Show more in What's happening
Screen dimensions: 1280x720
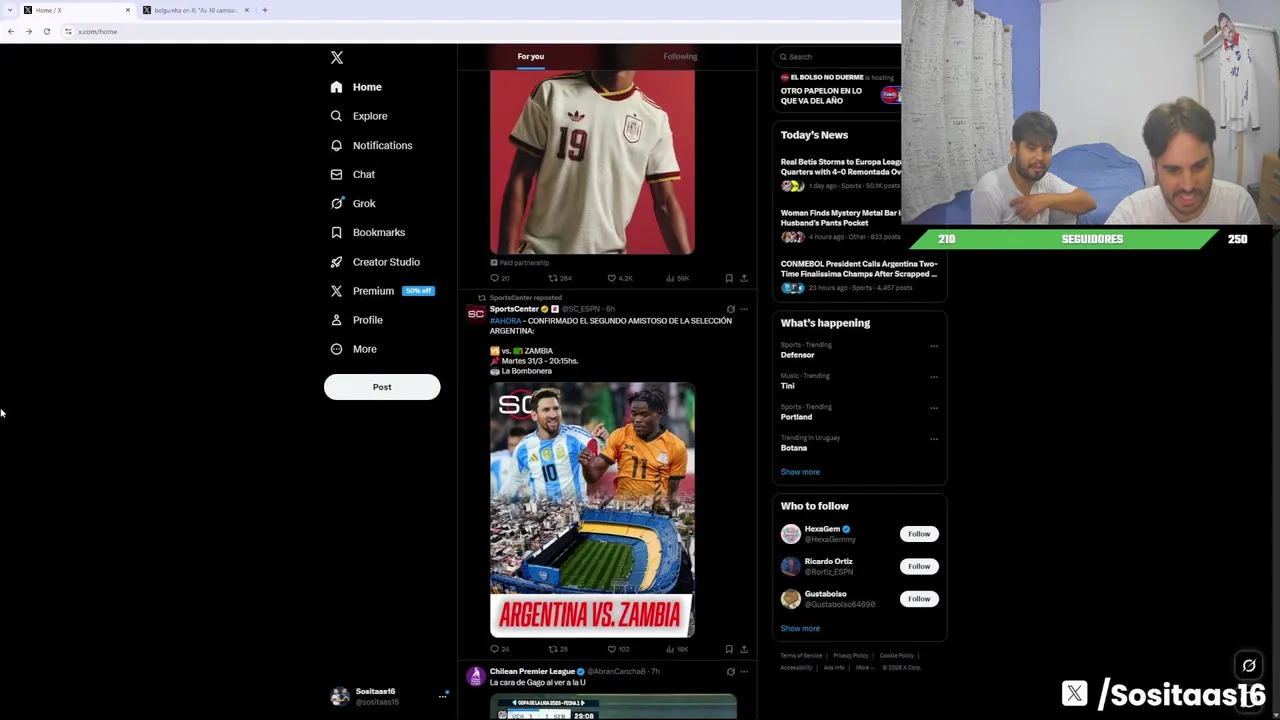click(800, 472)
